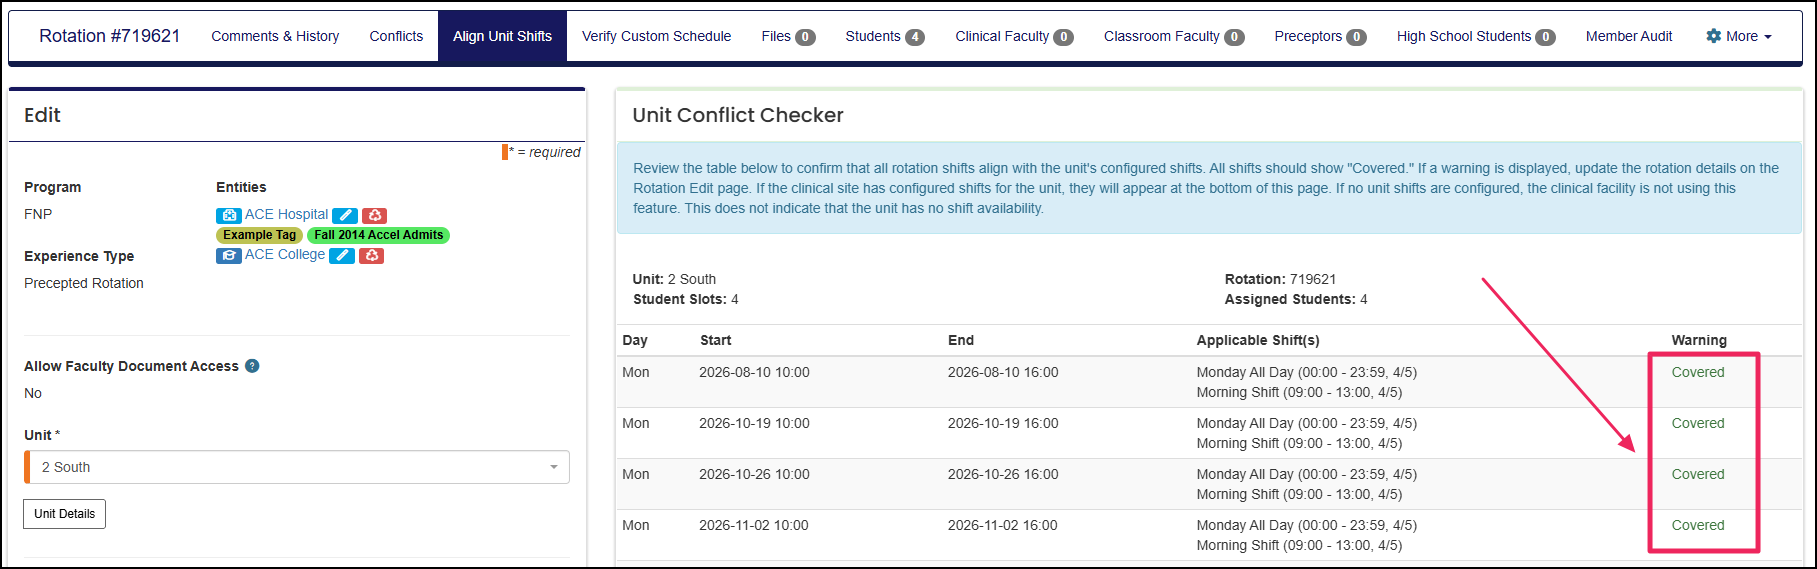Click the Files count badge 0
Screen dimensions: 1817x569
click(x=805, y=37)
